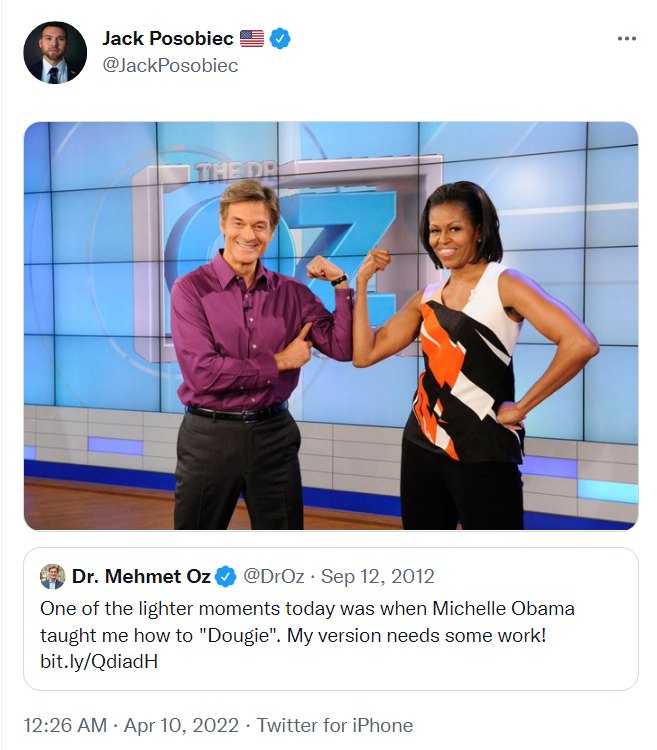
Task: Open the @DrOz handle in quoted tweet
Action: click(x=274, y=576)
